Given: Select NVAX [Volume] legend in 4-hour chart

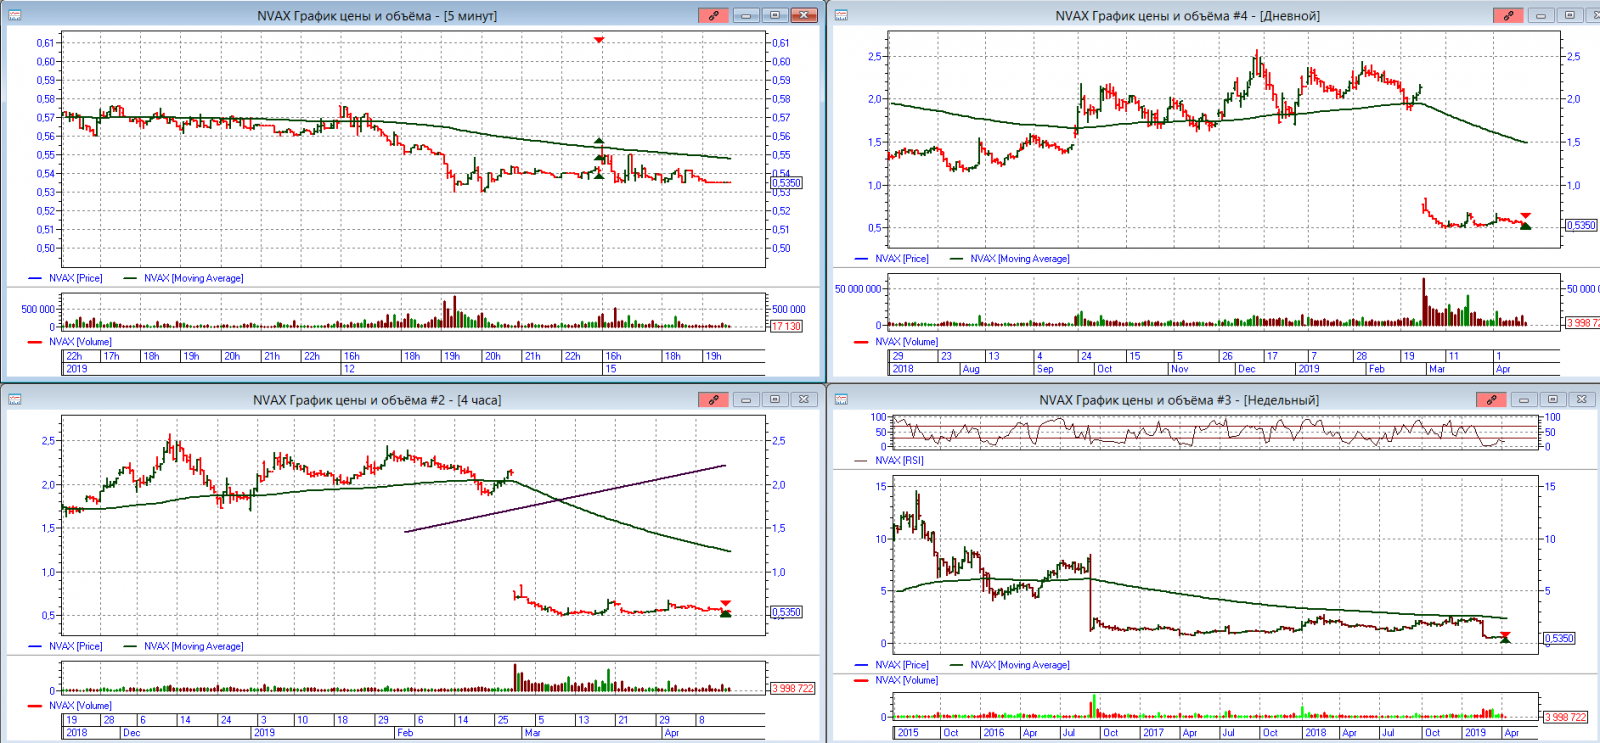Looking at the screenshot, I should coord(80,705).
